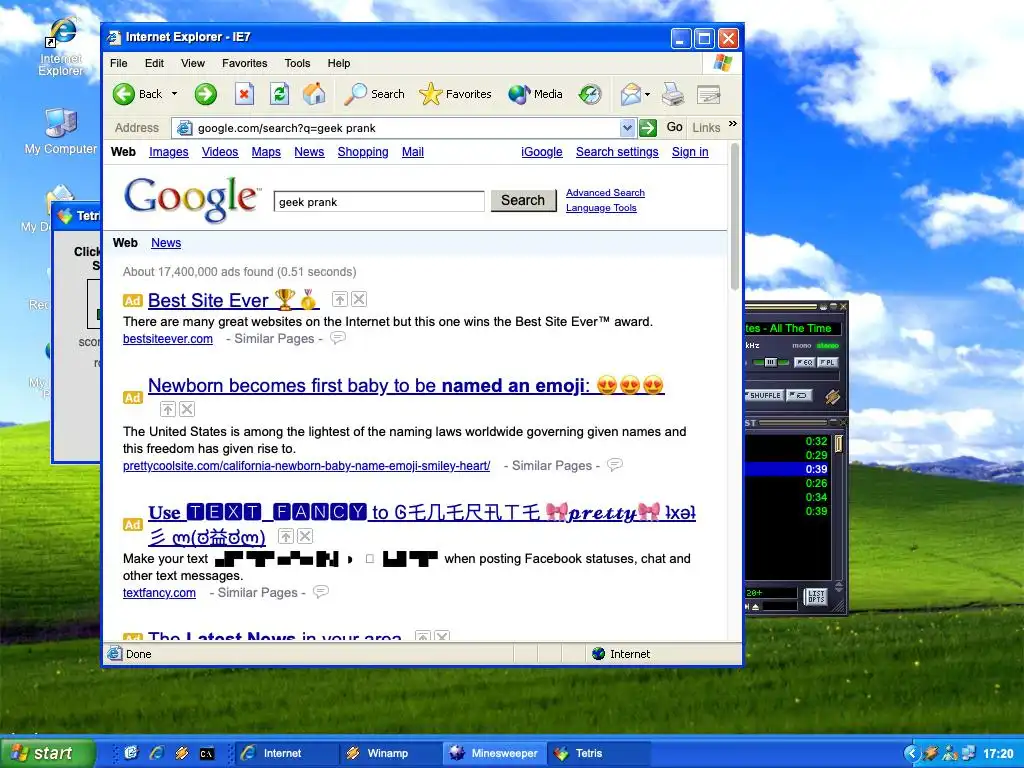Click the comment bubble after bestsiteever.com
This screenshot has height=768, width=1024.
coord(338,338)
